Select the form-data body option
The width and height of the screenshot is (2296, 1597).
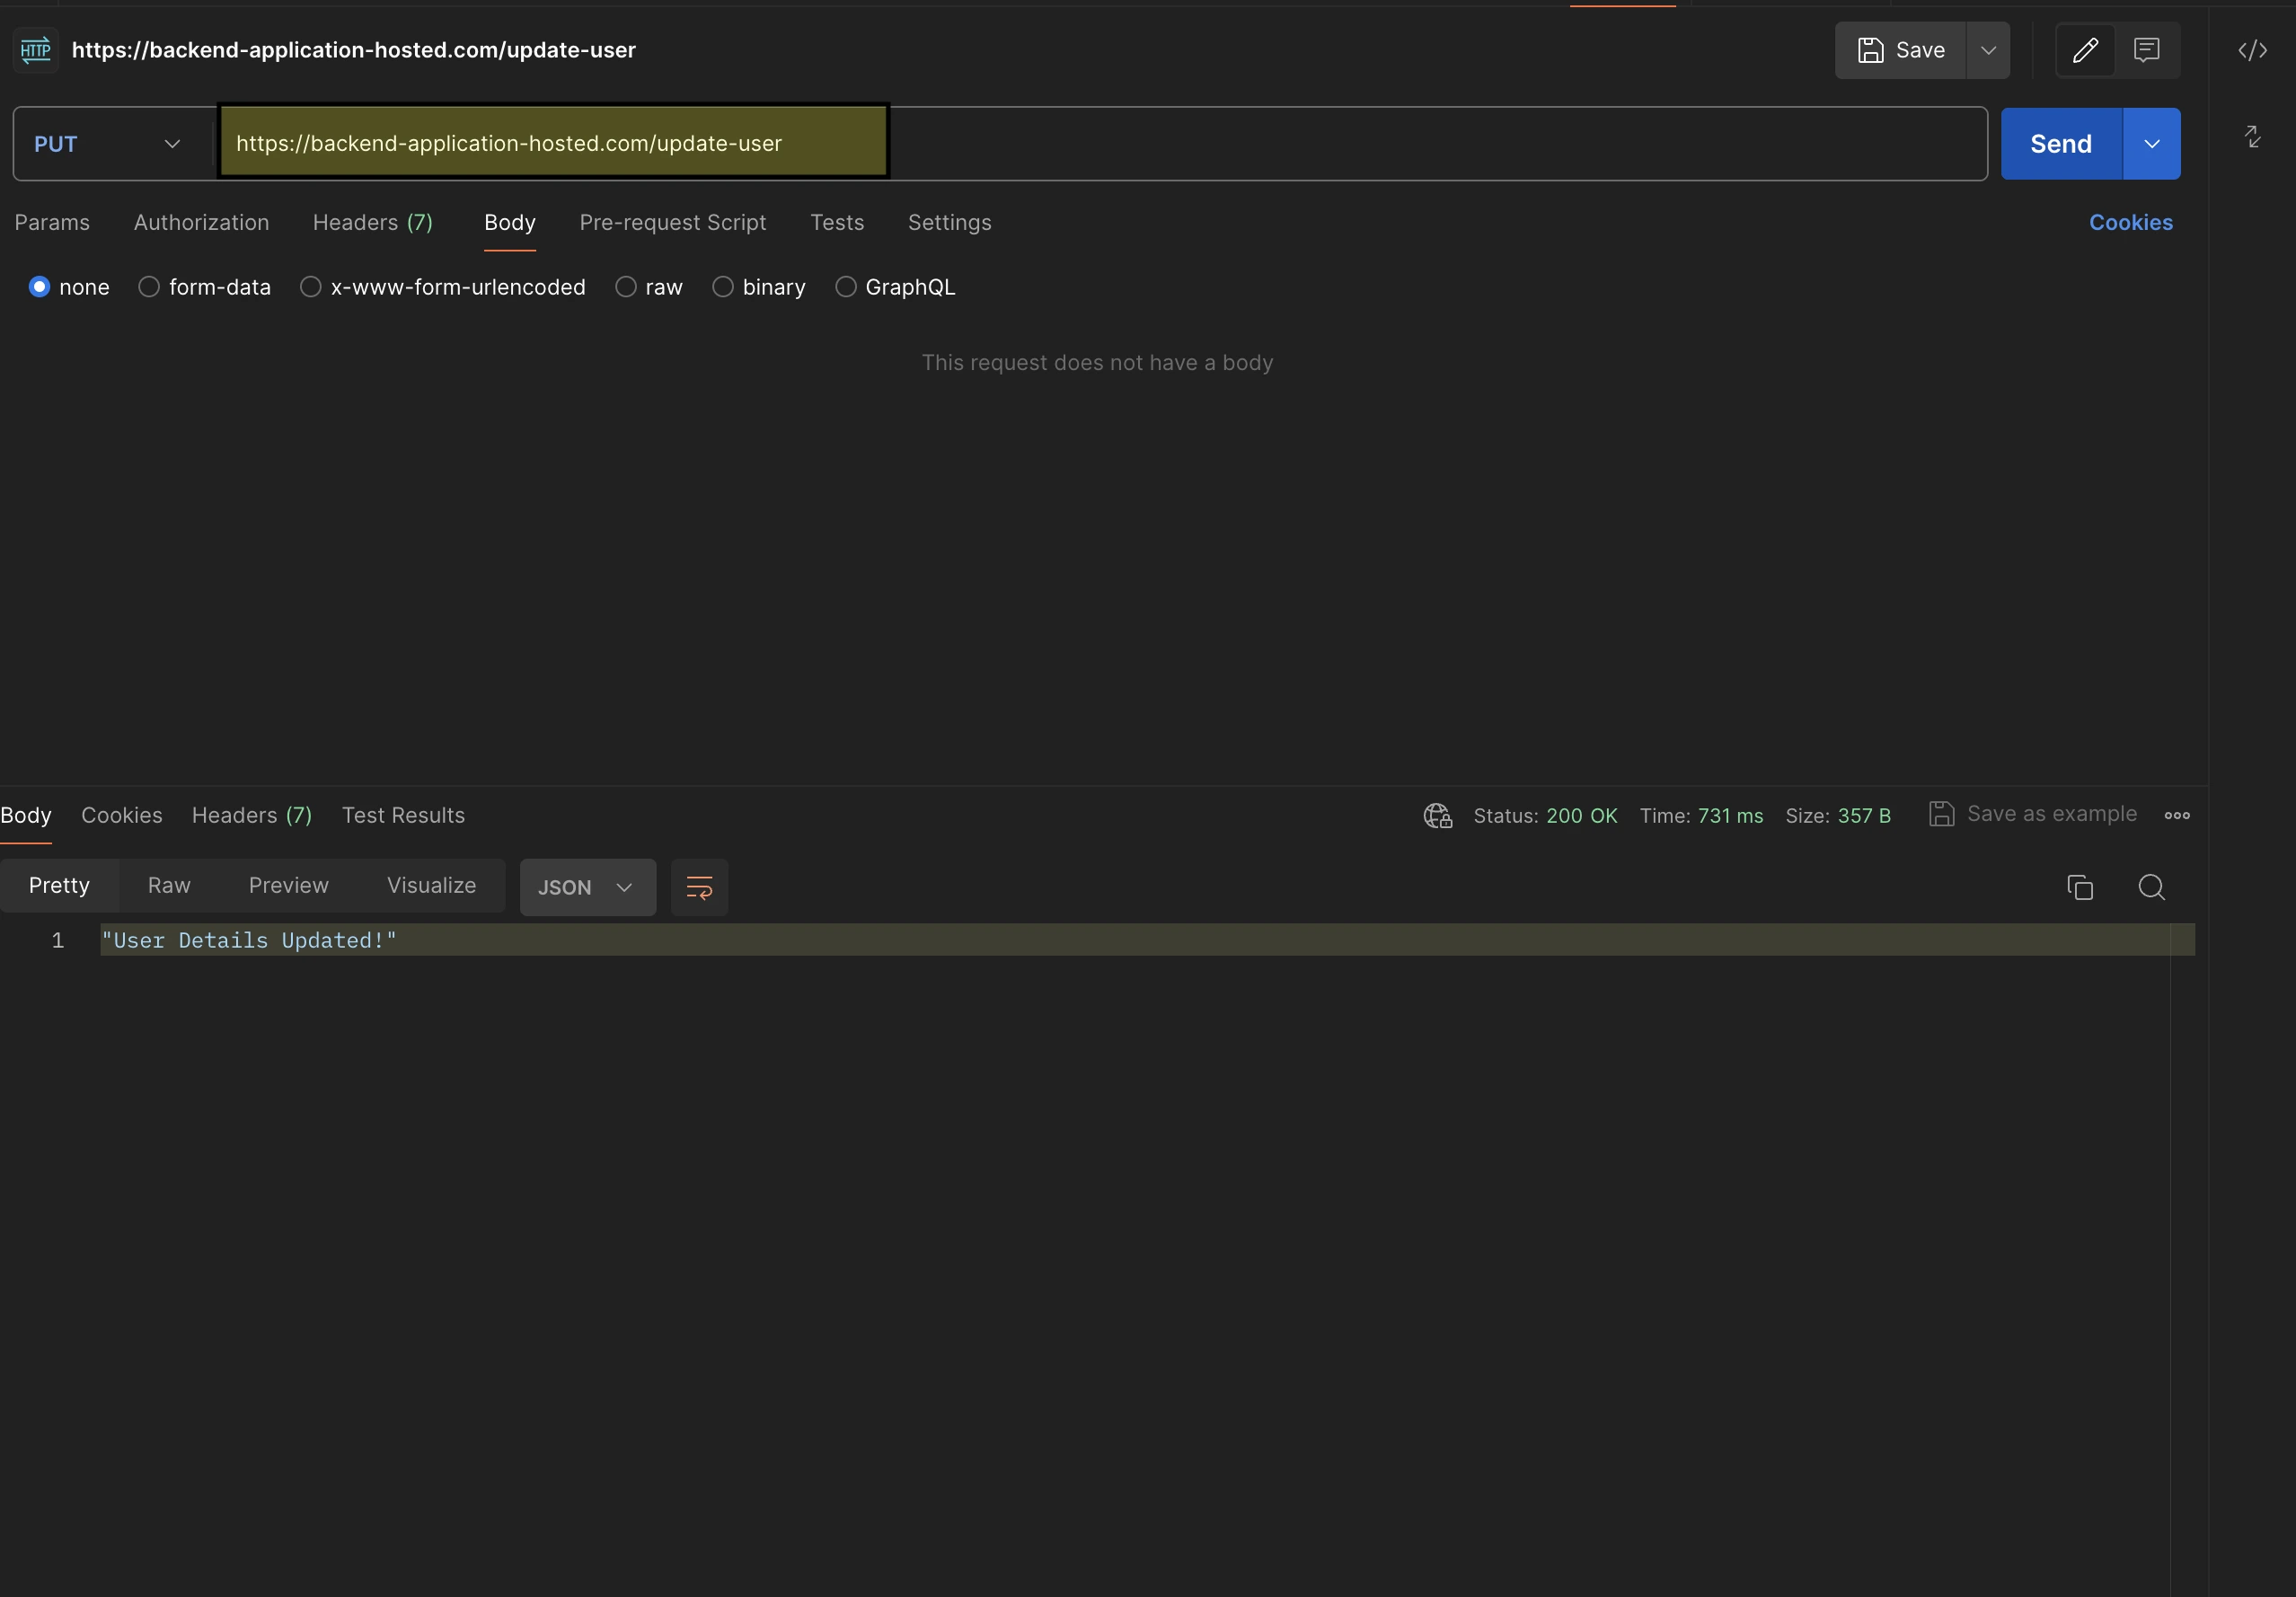pos(149,287)
